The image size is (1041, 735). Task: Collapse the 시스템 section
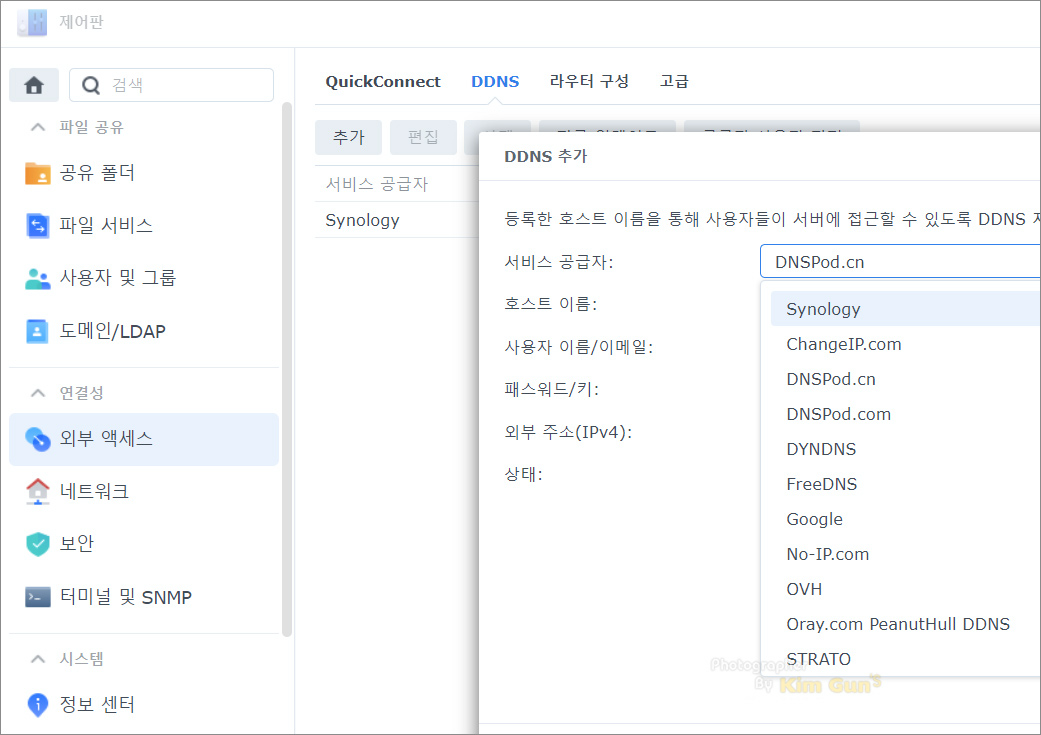pyautogui.click(x=39, y=659)
